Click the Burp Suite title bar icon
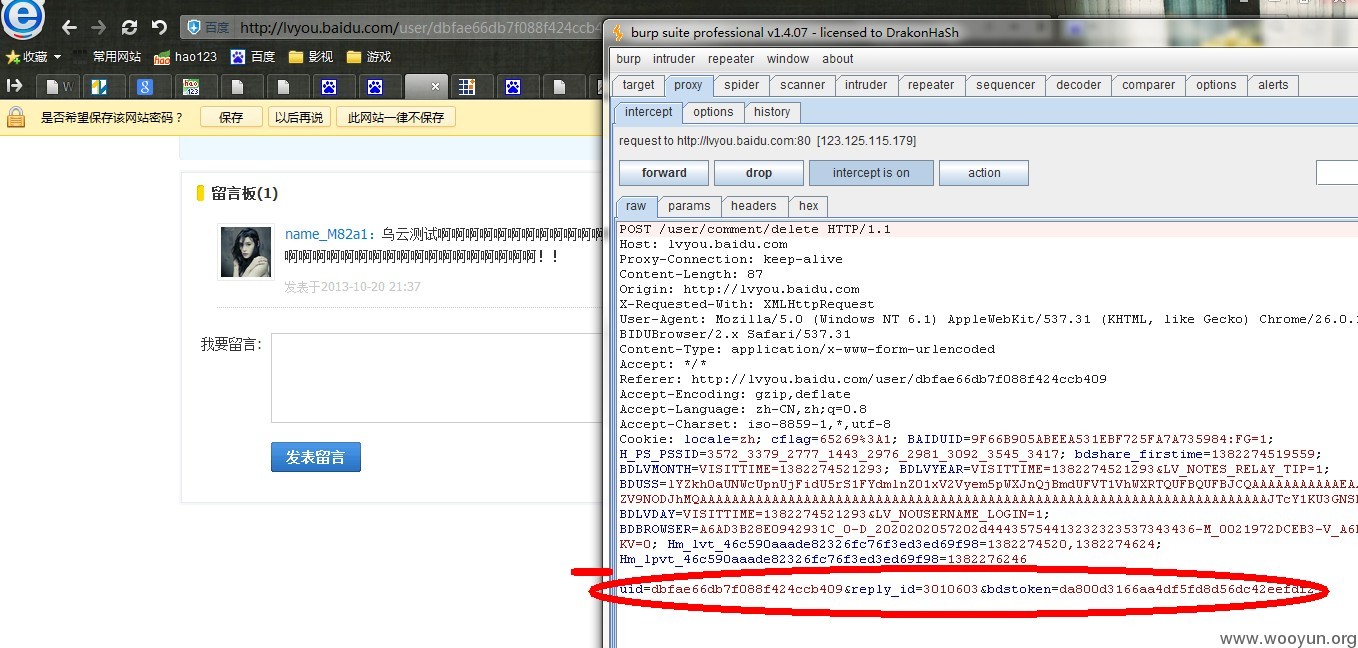Screen dimensions: 1358x648 [619, 32]
